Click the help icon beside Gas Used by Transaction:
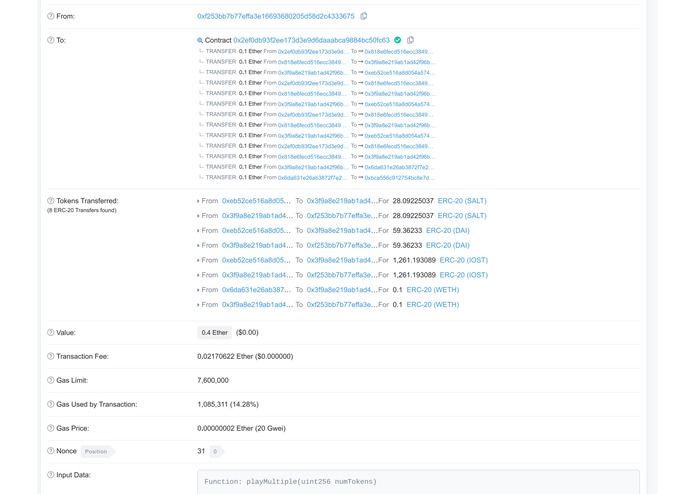The height and width of the screenshot is (494, 695). [x=51, y=404]
